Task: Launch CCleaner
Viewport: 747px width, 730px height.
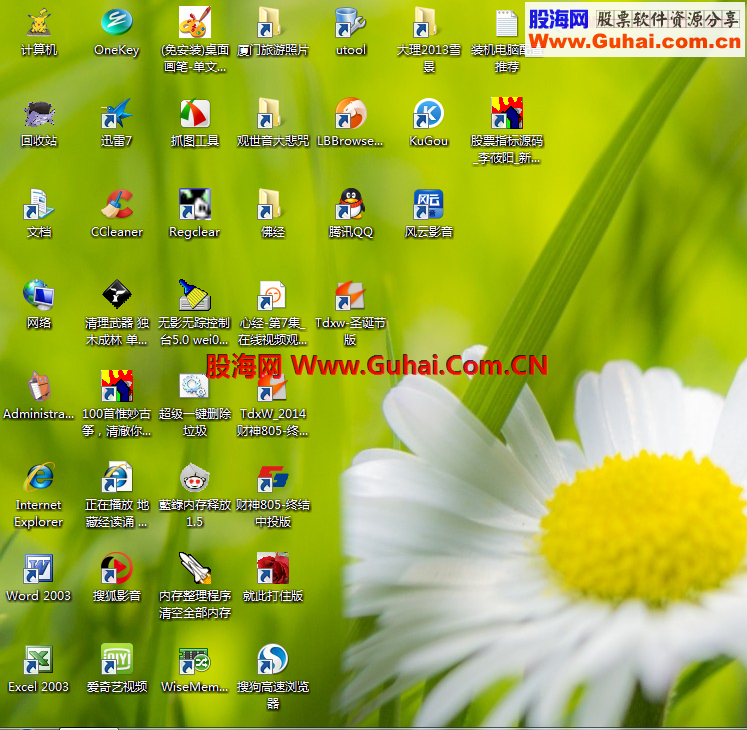Action: point(117,204)
